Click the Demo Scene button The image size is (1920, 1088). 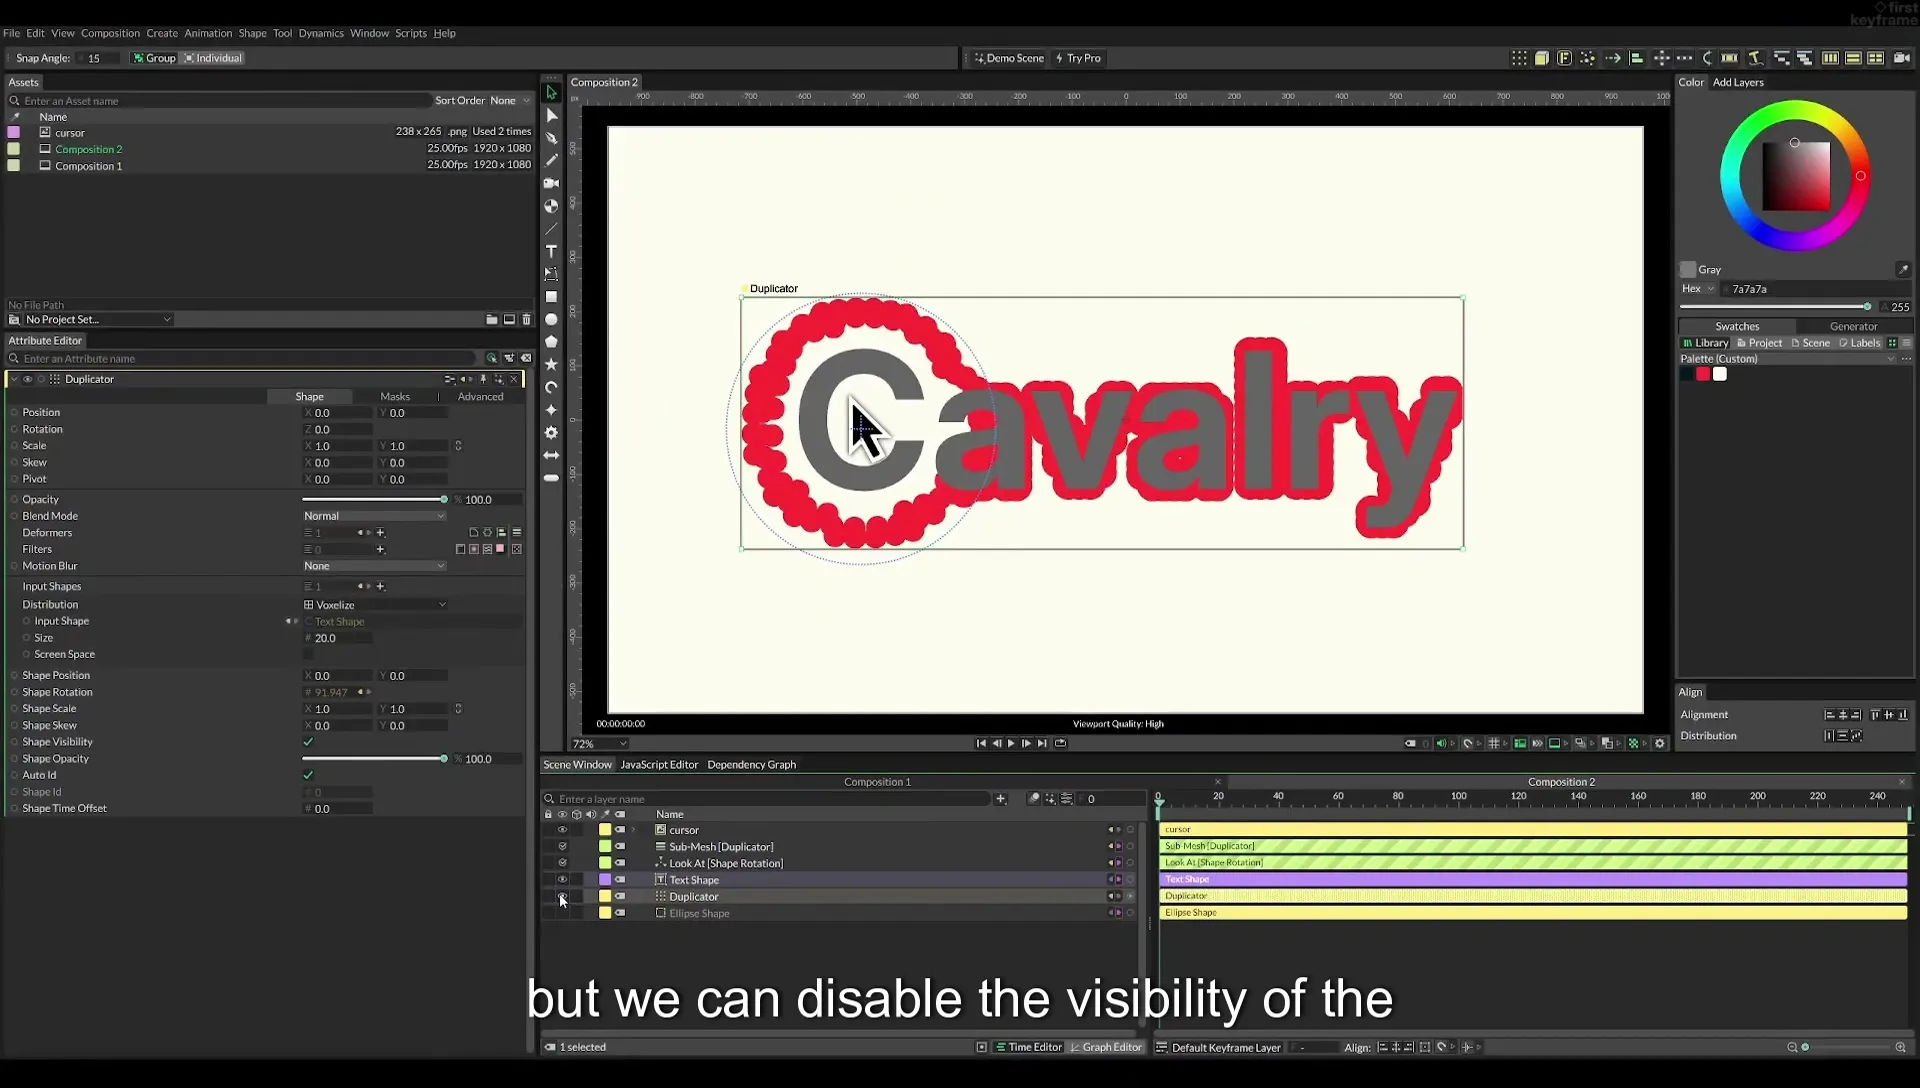(1008, 58)
